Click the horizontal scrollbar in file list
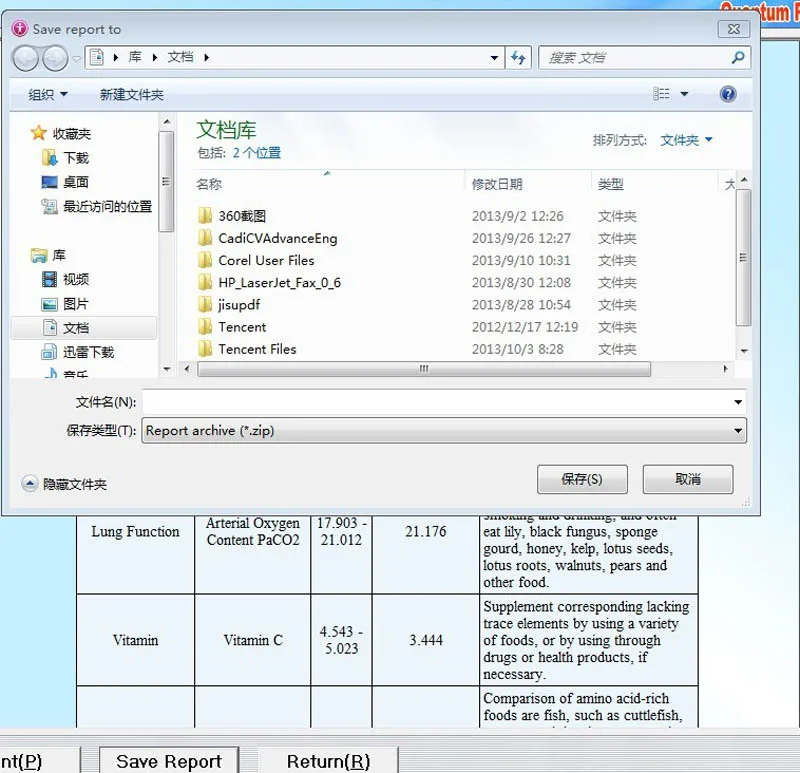The image size is (800, 773). 424,369
